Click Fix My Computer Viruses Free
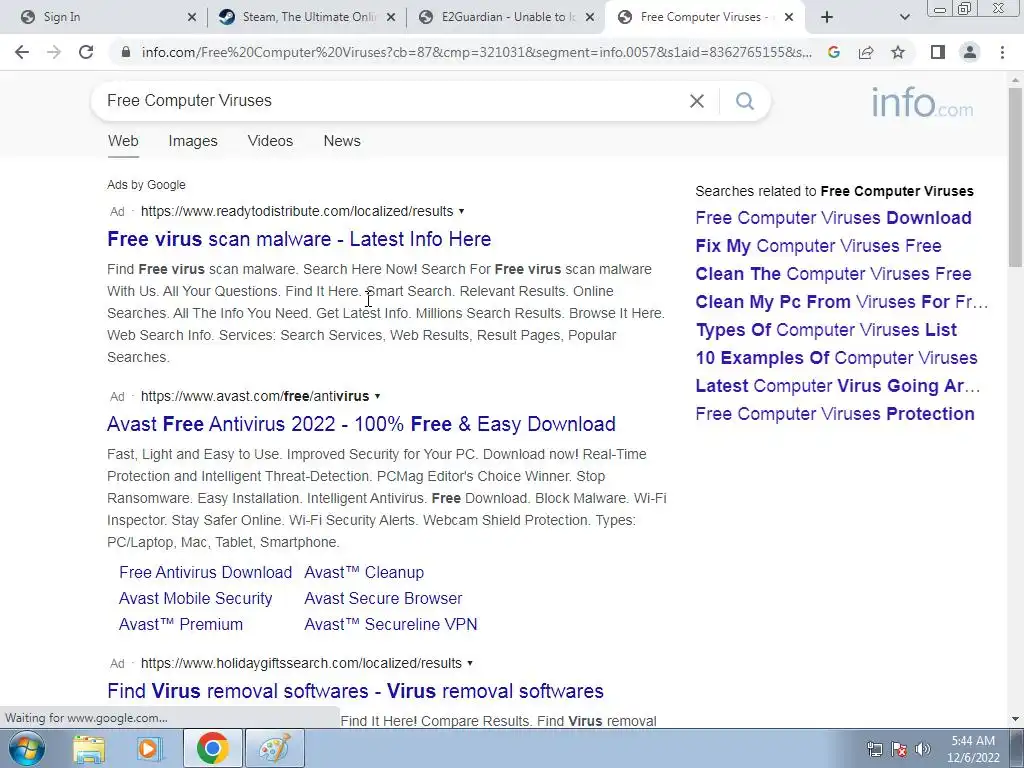The height and width of the screenshot is (768, 1024). click(x=818, y=246)
